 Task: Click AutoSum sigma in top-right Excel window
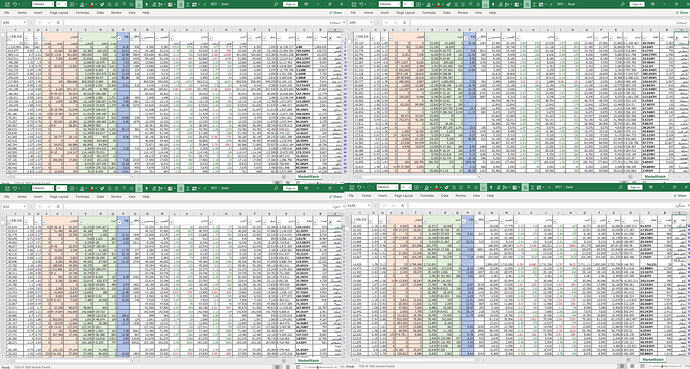pyautogui.click(x=534, y=4)
